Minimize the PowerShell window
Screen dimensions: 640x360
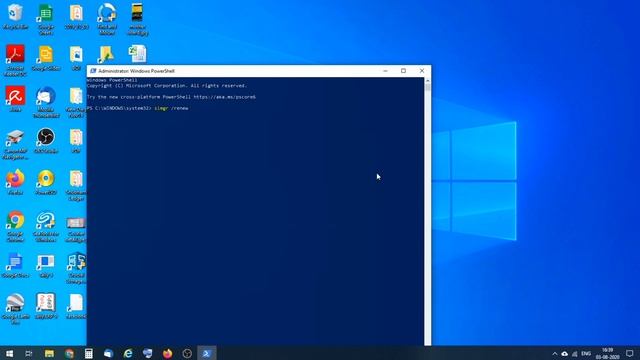pyautogui.click(x=385, y=71)
